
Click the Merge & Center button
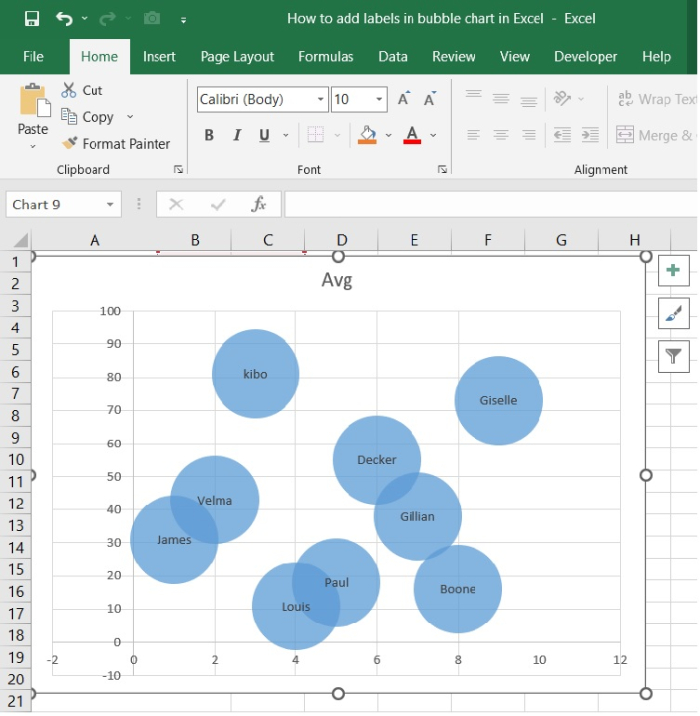pyautogui.click(x=656, y=136)
